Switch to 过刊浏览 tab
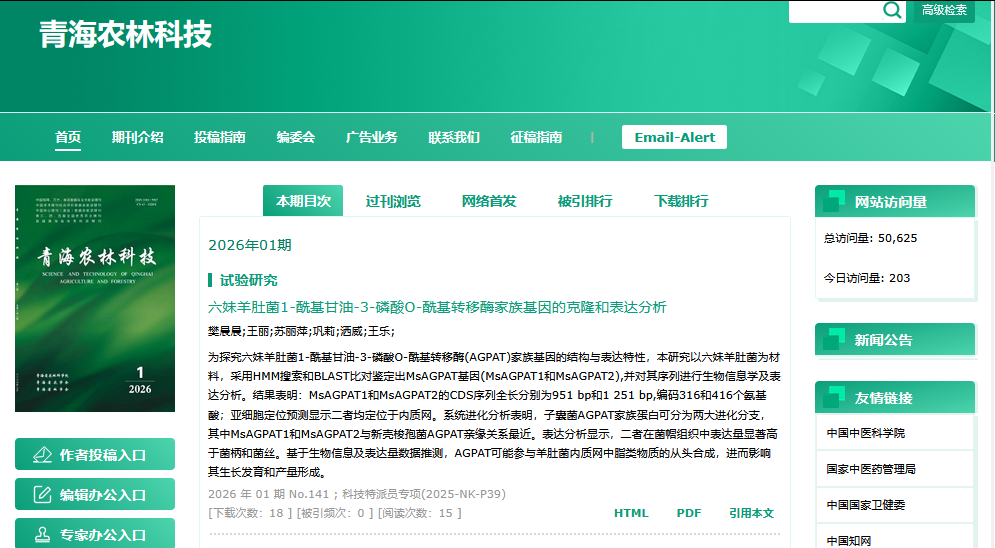This screenshot has height=548, width=995. click(393, 201)
